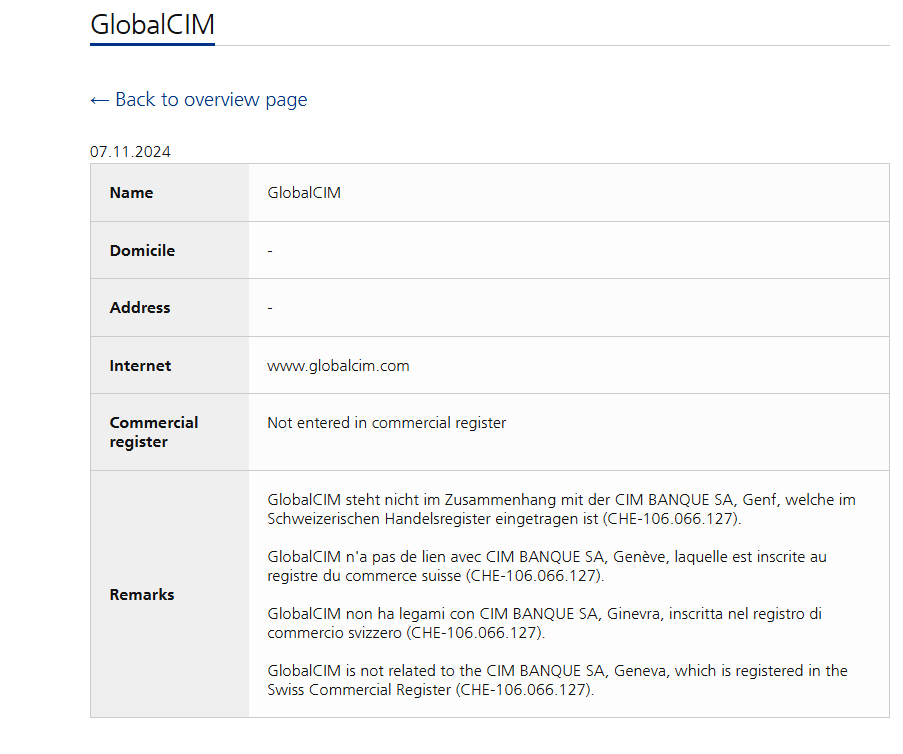903x754 pixels.
Task: Click the GlobalCIM page heading
Action: [153, 25]
